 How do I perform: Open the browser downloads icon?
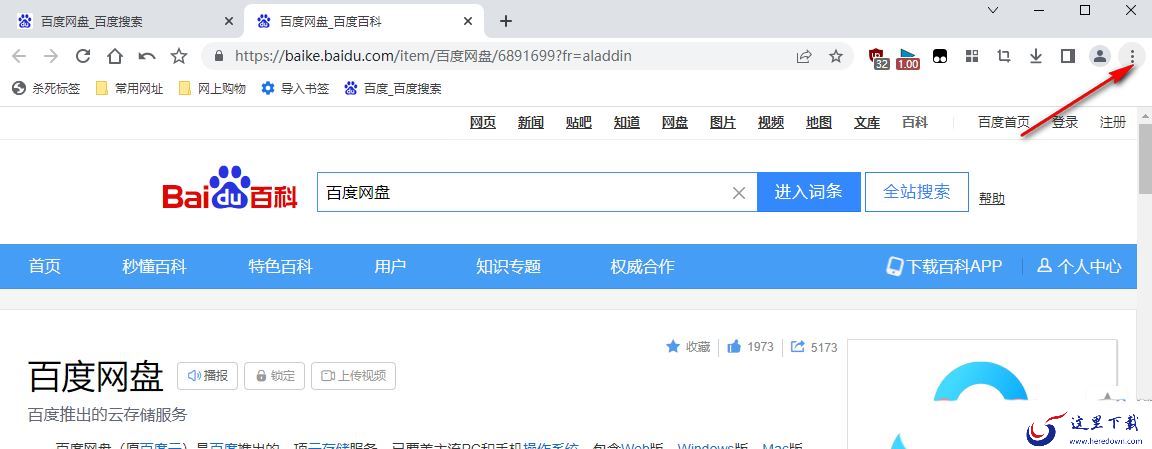(x=1036, y=56)
